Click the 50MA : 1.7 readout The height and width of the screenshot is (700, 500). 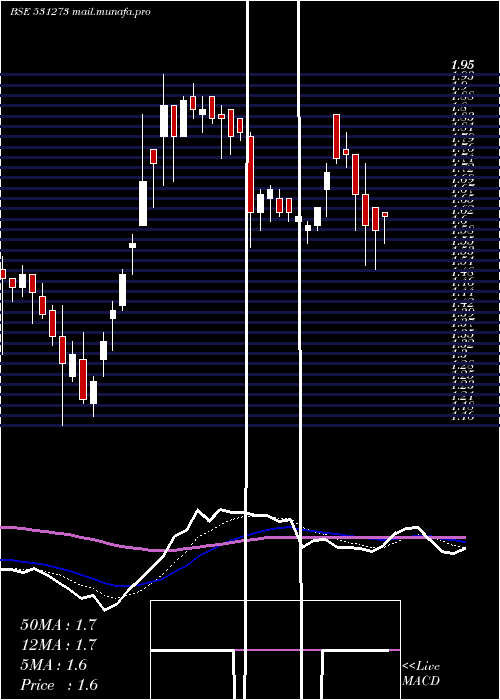click(x=58, y=625)
